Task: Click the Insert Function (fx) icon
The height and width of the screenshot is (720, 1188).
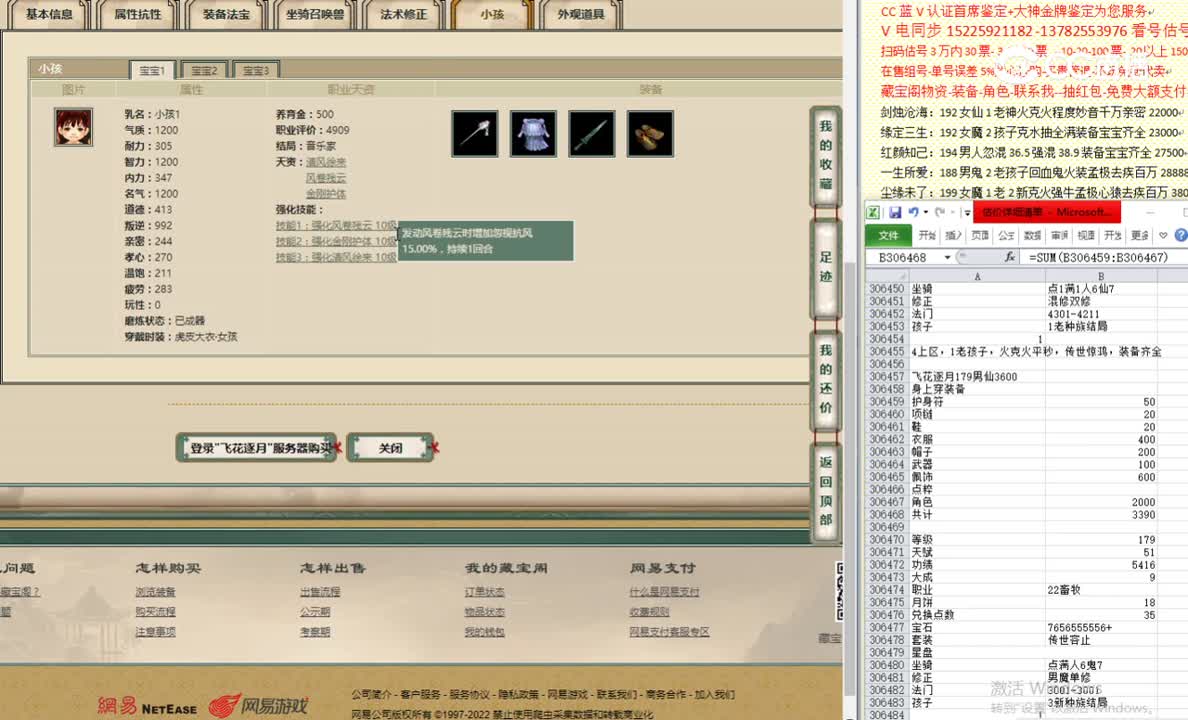Action: tap(1009, 257)
